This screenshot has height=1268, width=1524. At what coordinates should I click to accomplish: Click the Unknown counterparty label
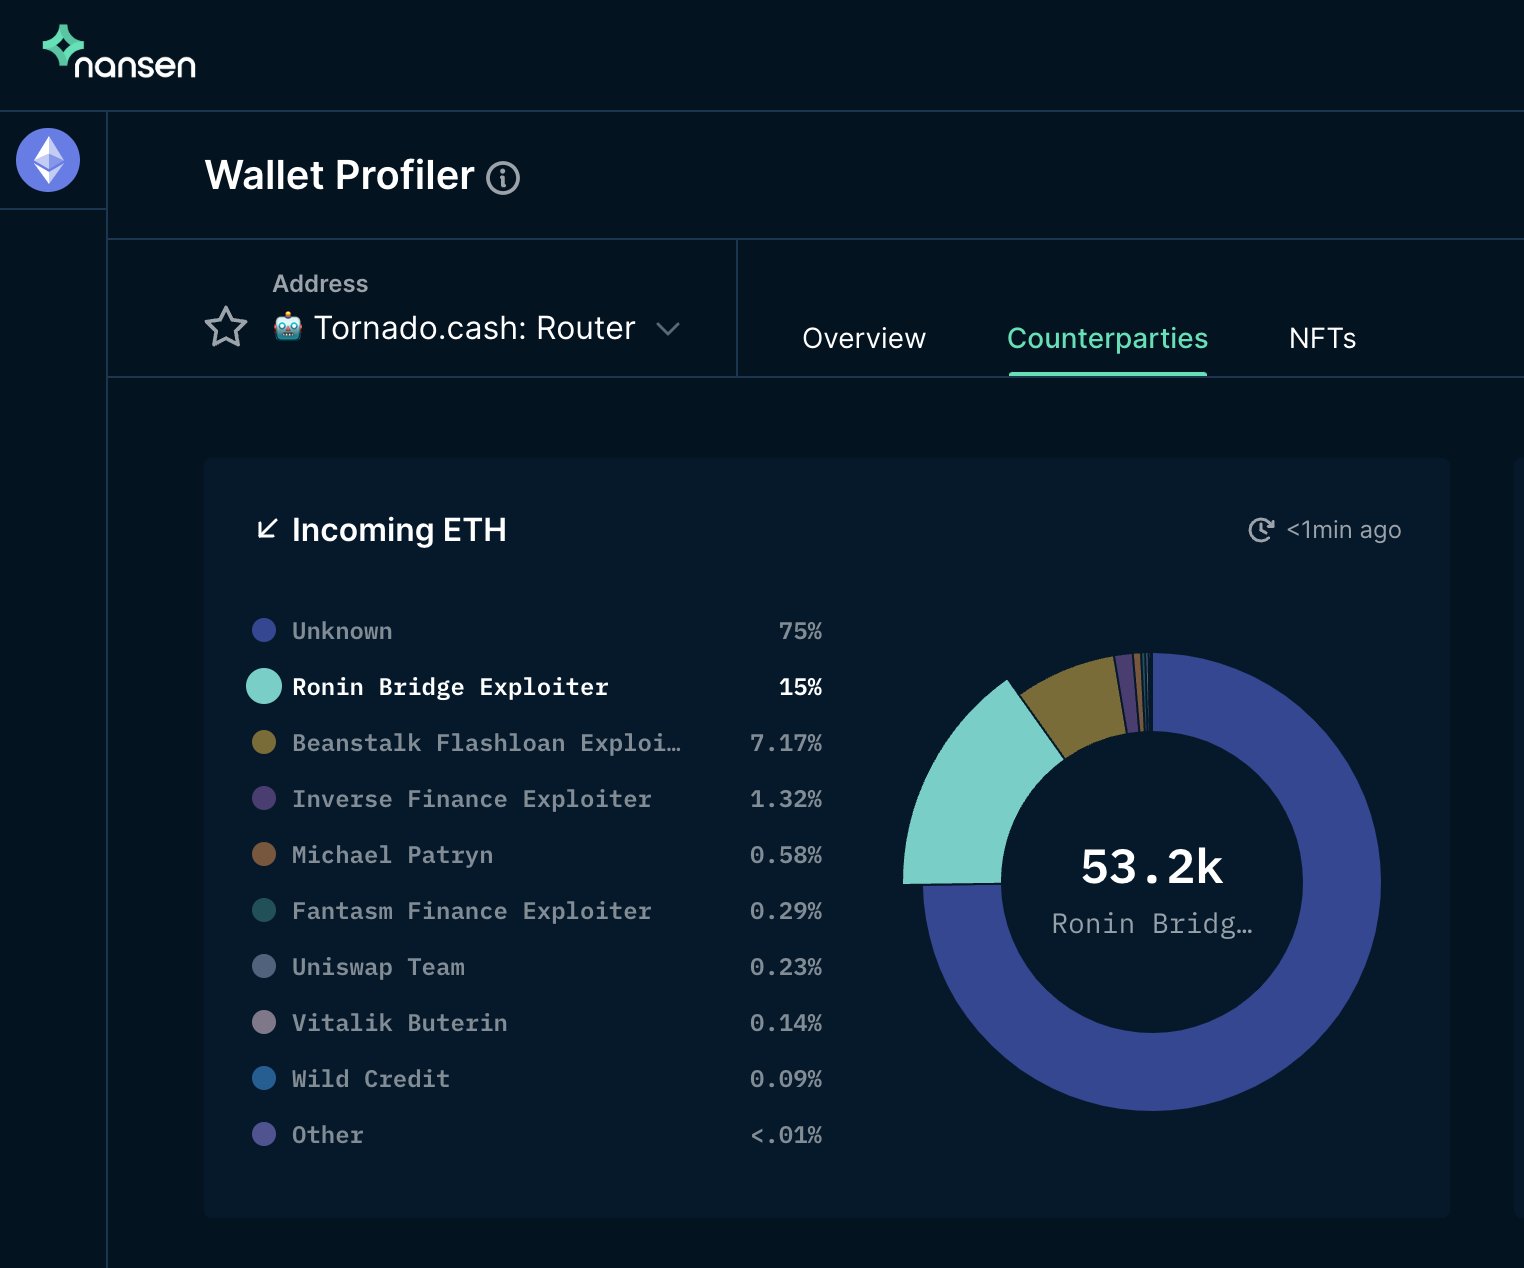pyautogui.click(x=342, y=631)
